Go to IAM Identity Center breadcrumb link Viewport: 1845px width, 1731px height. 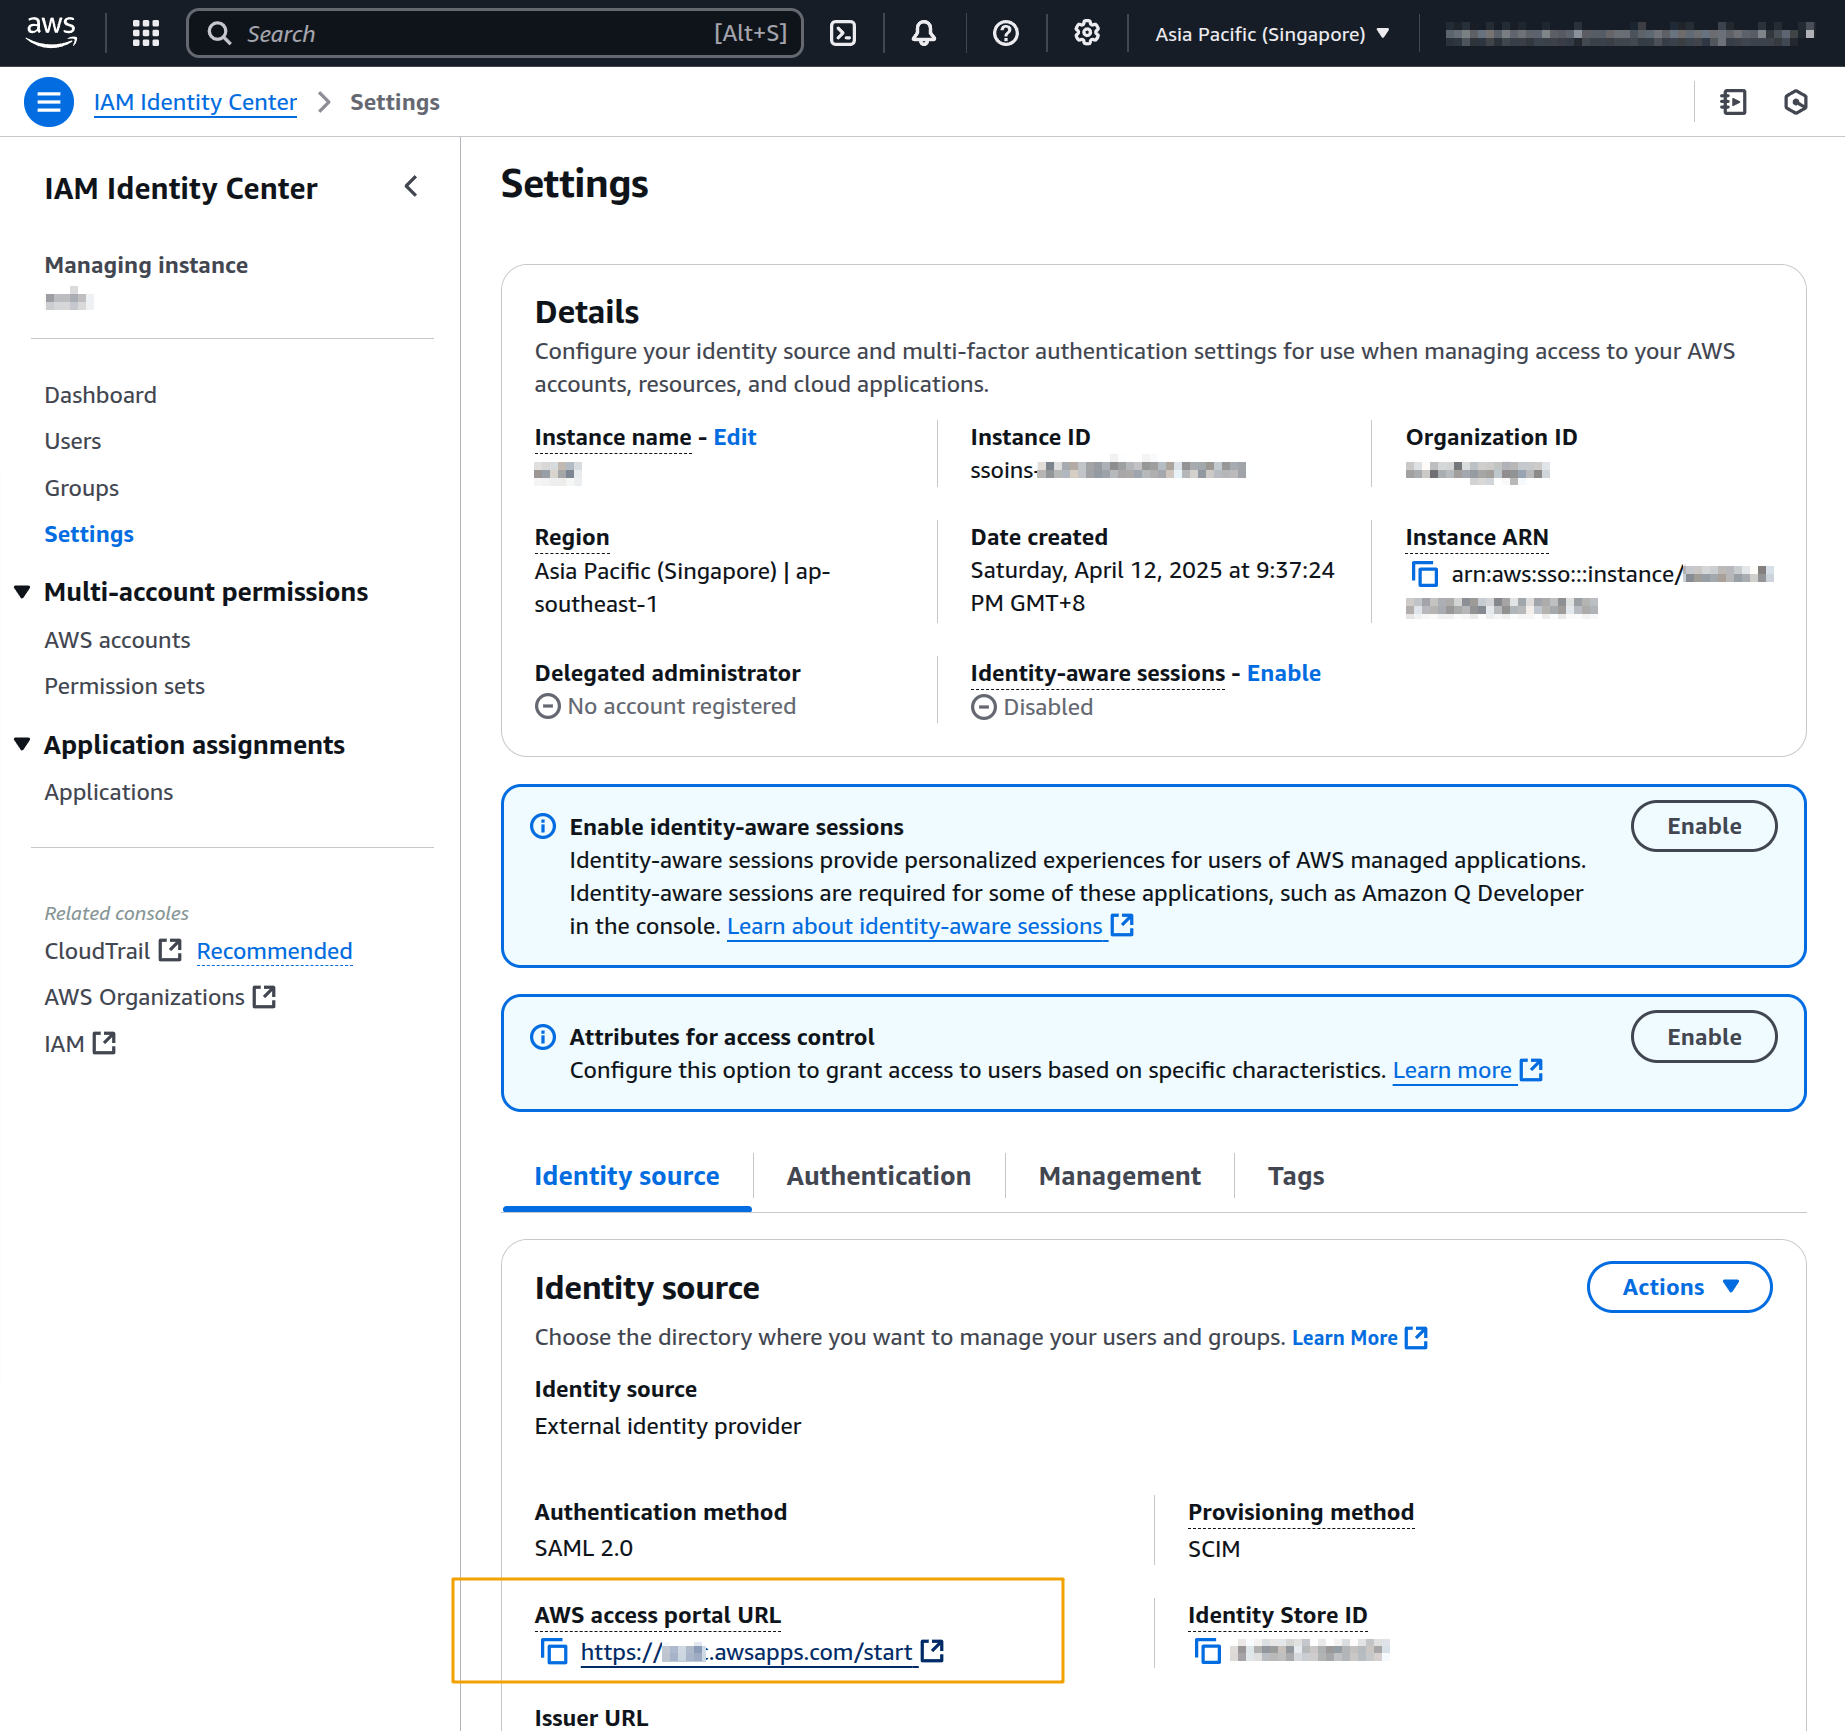pyautogui.click(x=195, y=102)
